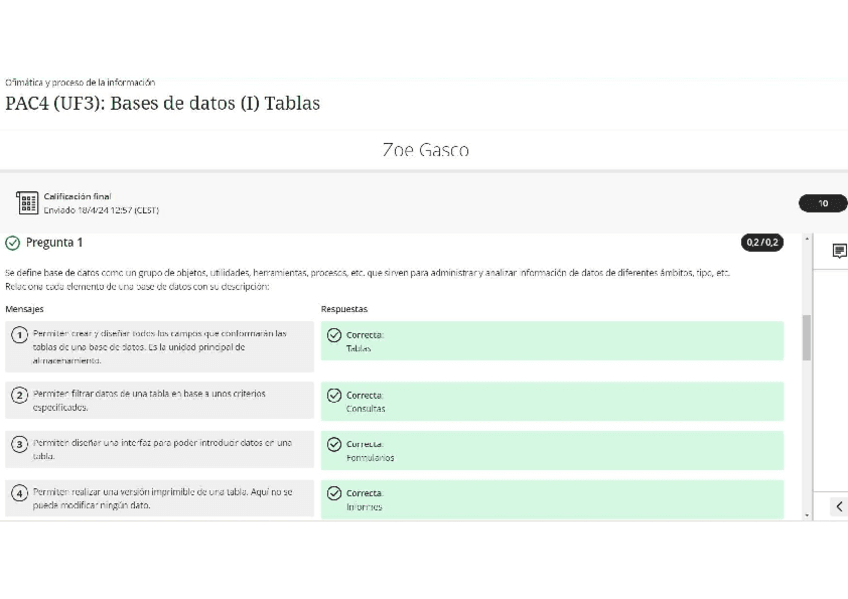
Task: Click the circled number 2 marker
Action: click(19, 395)
